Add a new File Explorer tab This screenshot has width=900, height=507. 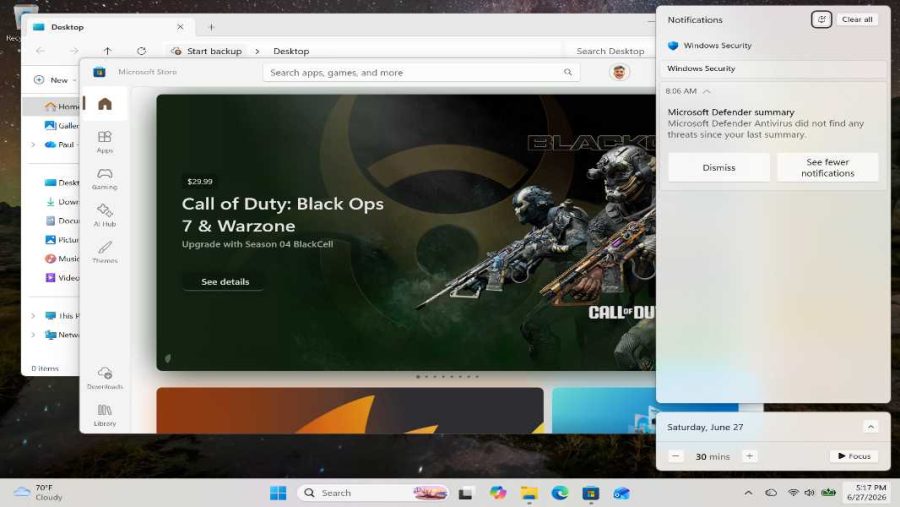click(x=211, y=27)
